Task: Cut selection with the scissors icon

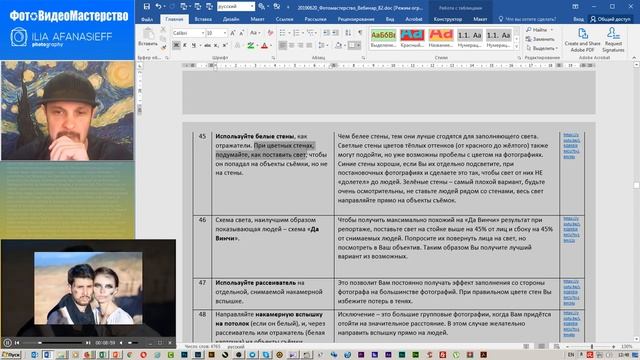Action: (x=163, y=30)
